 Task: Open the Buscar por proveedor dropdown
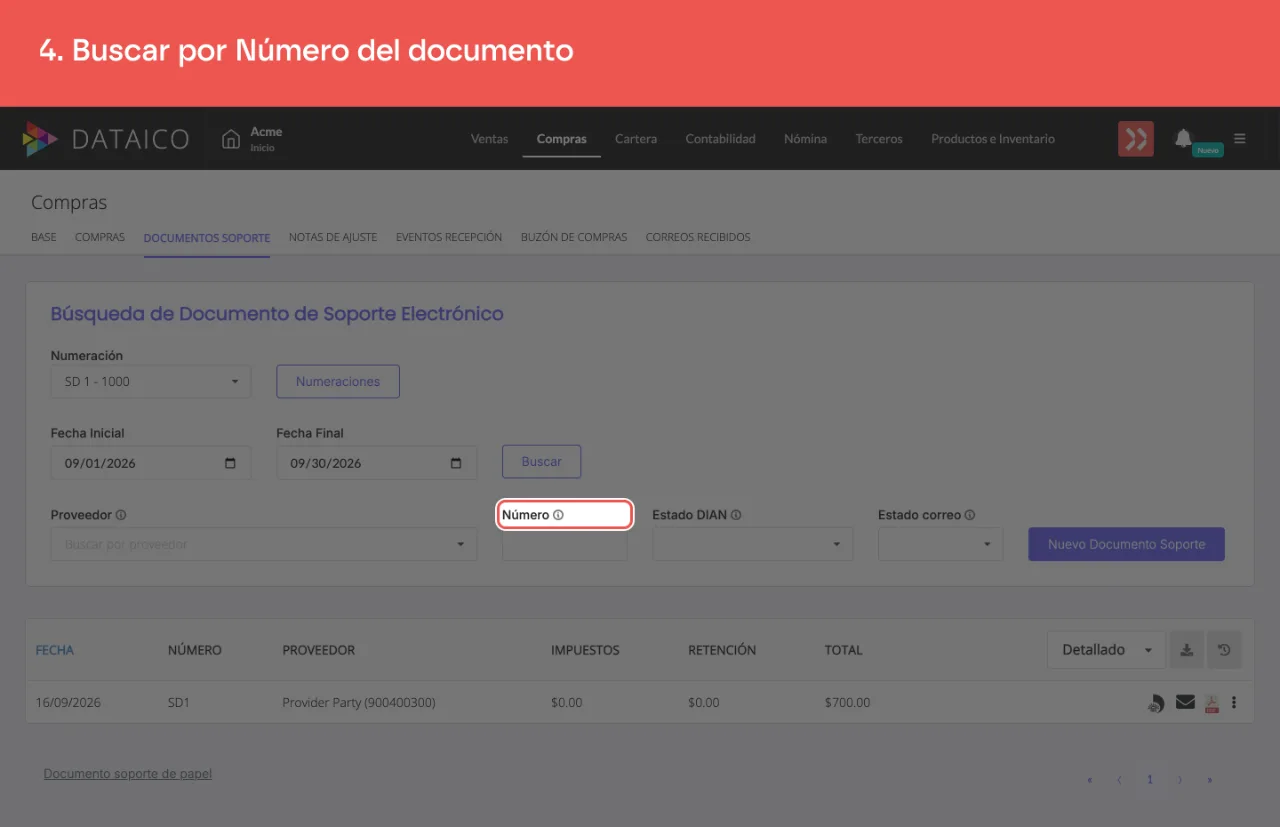(x=264, y=544)
